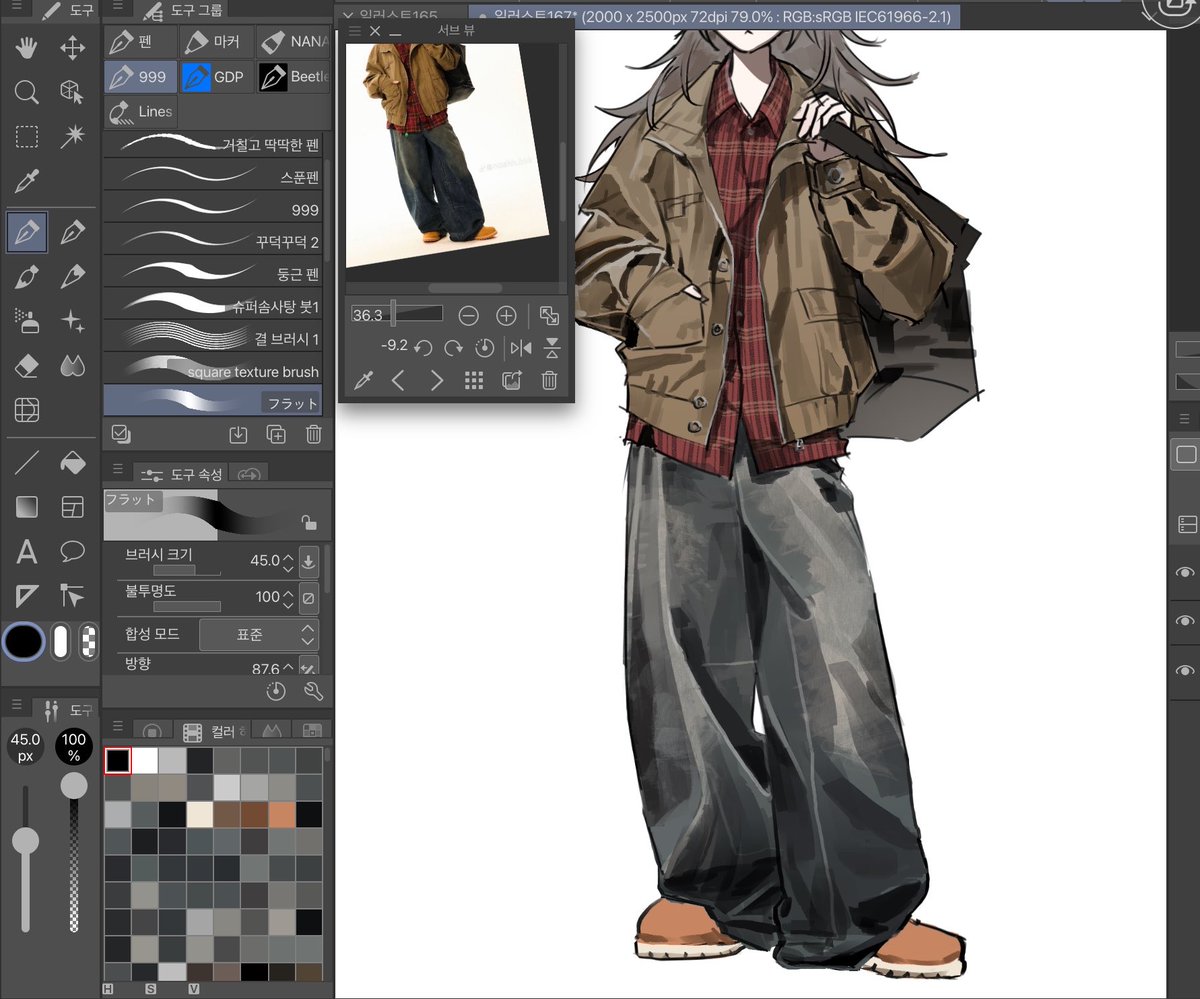The image size is (1200, 999).
Task: Click the delete sub tool trash icon
Action: point(313,434)
